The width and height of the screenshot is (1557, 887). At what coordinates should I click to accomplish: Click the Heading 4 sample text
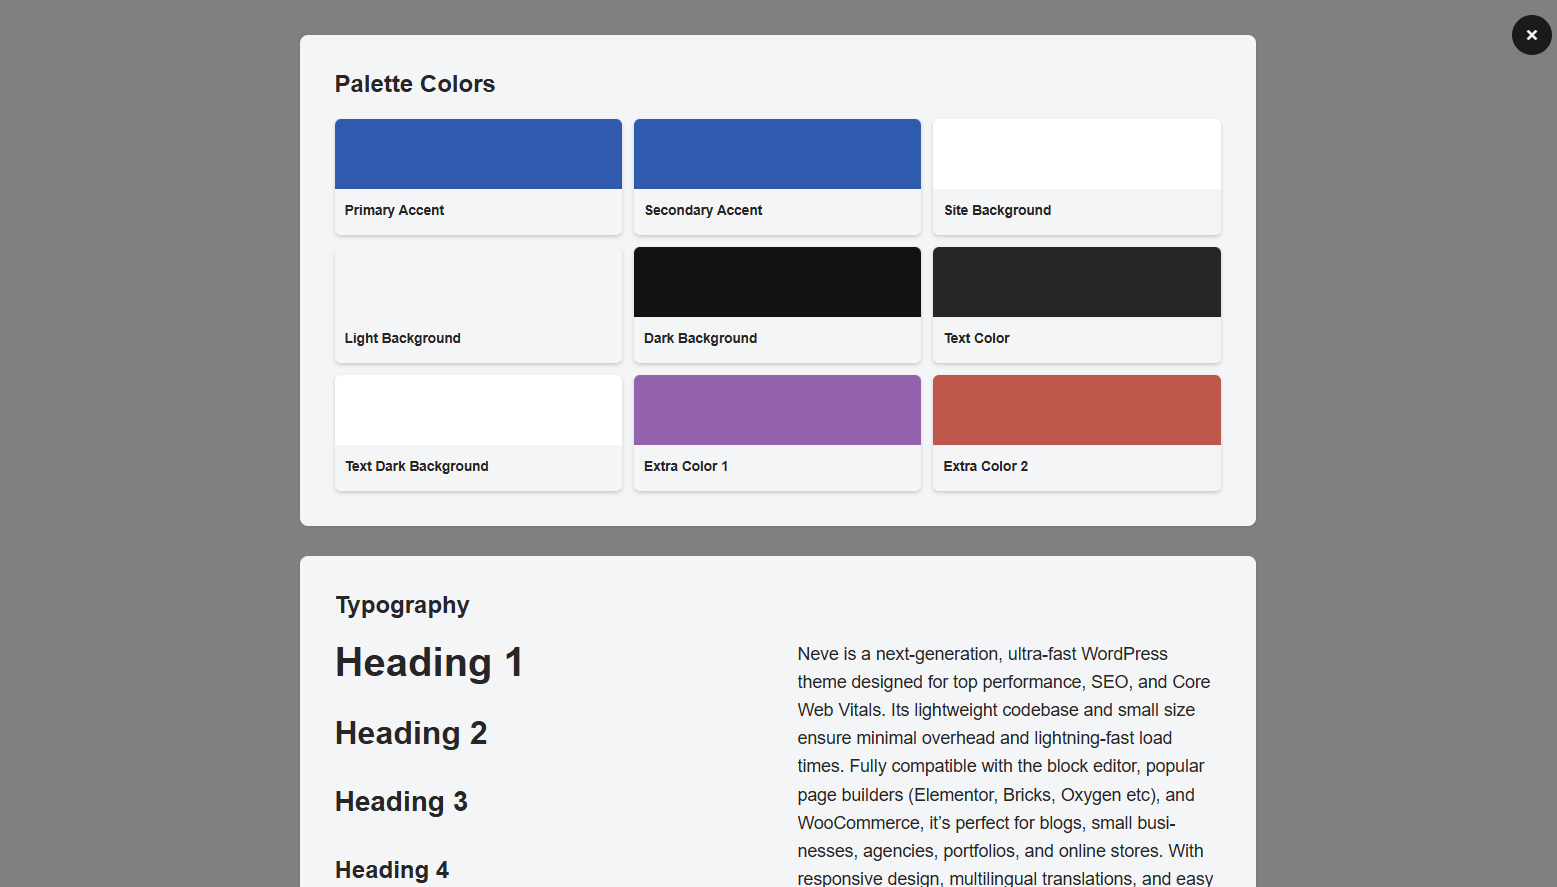point(392,870)
